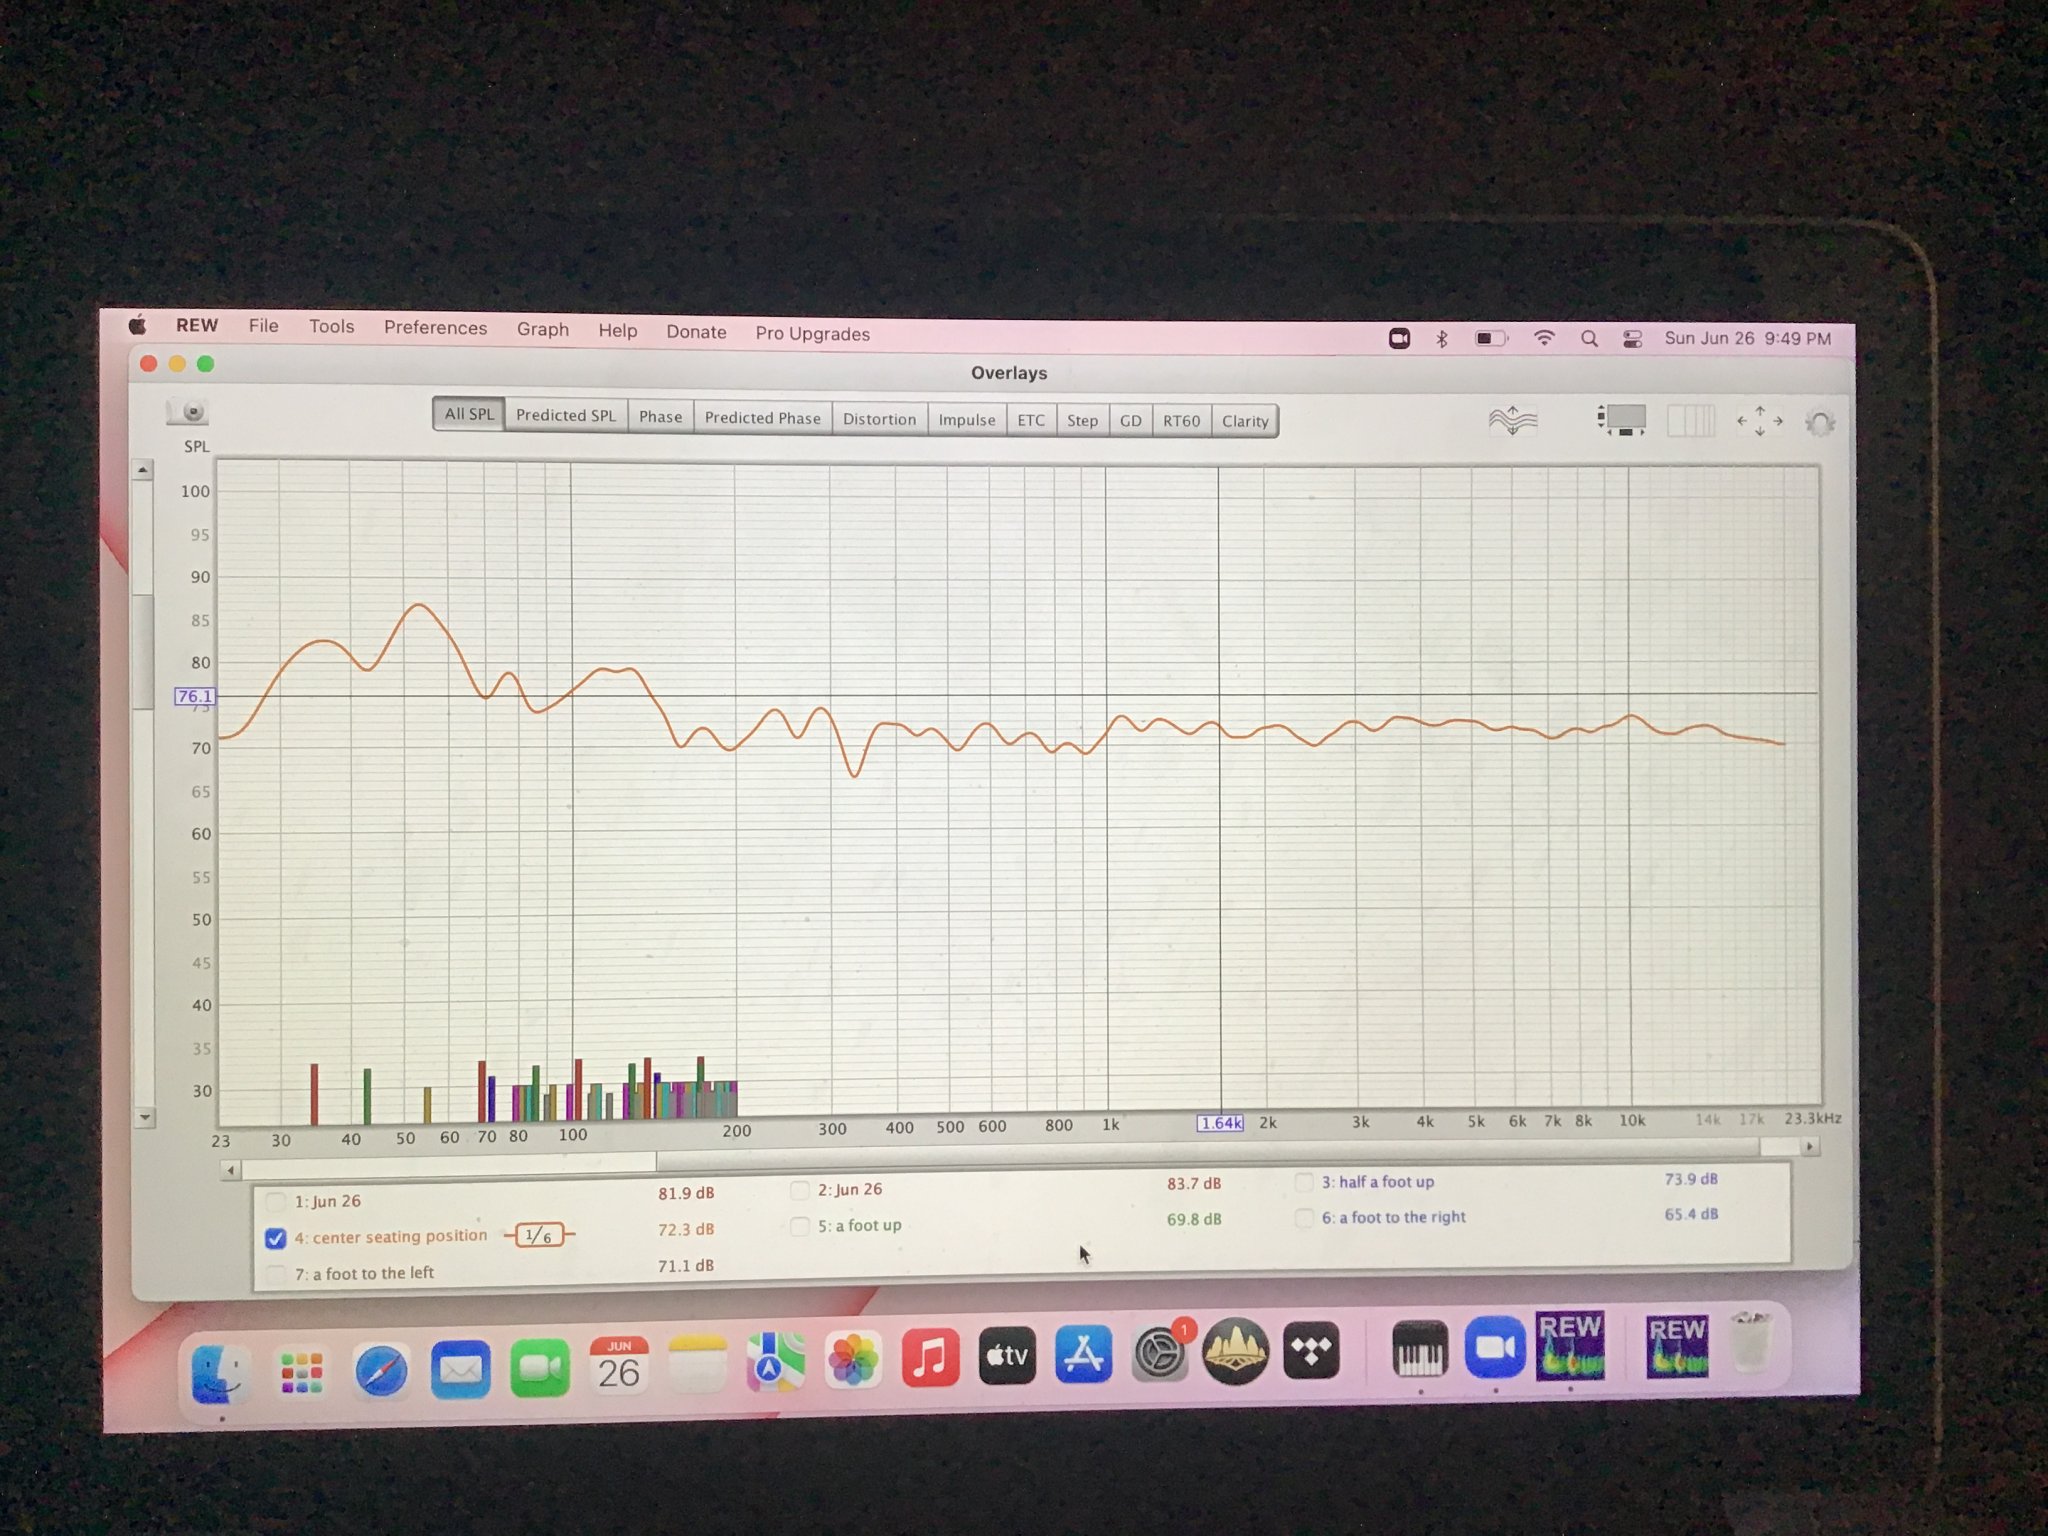This screenshot has height=1536, width=2048.
Task: Open Maps from the Dock
Action: click(775, 1362)
